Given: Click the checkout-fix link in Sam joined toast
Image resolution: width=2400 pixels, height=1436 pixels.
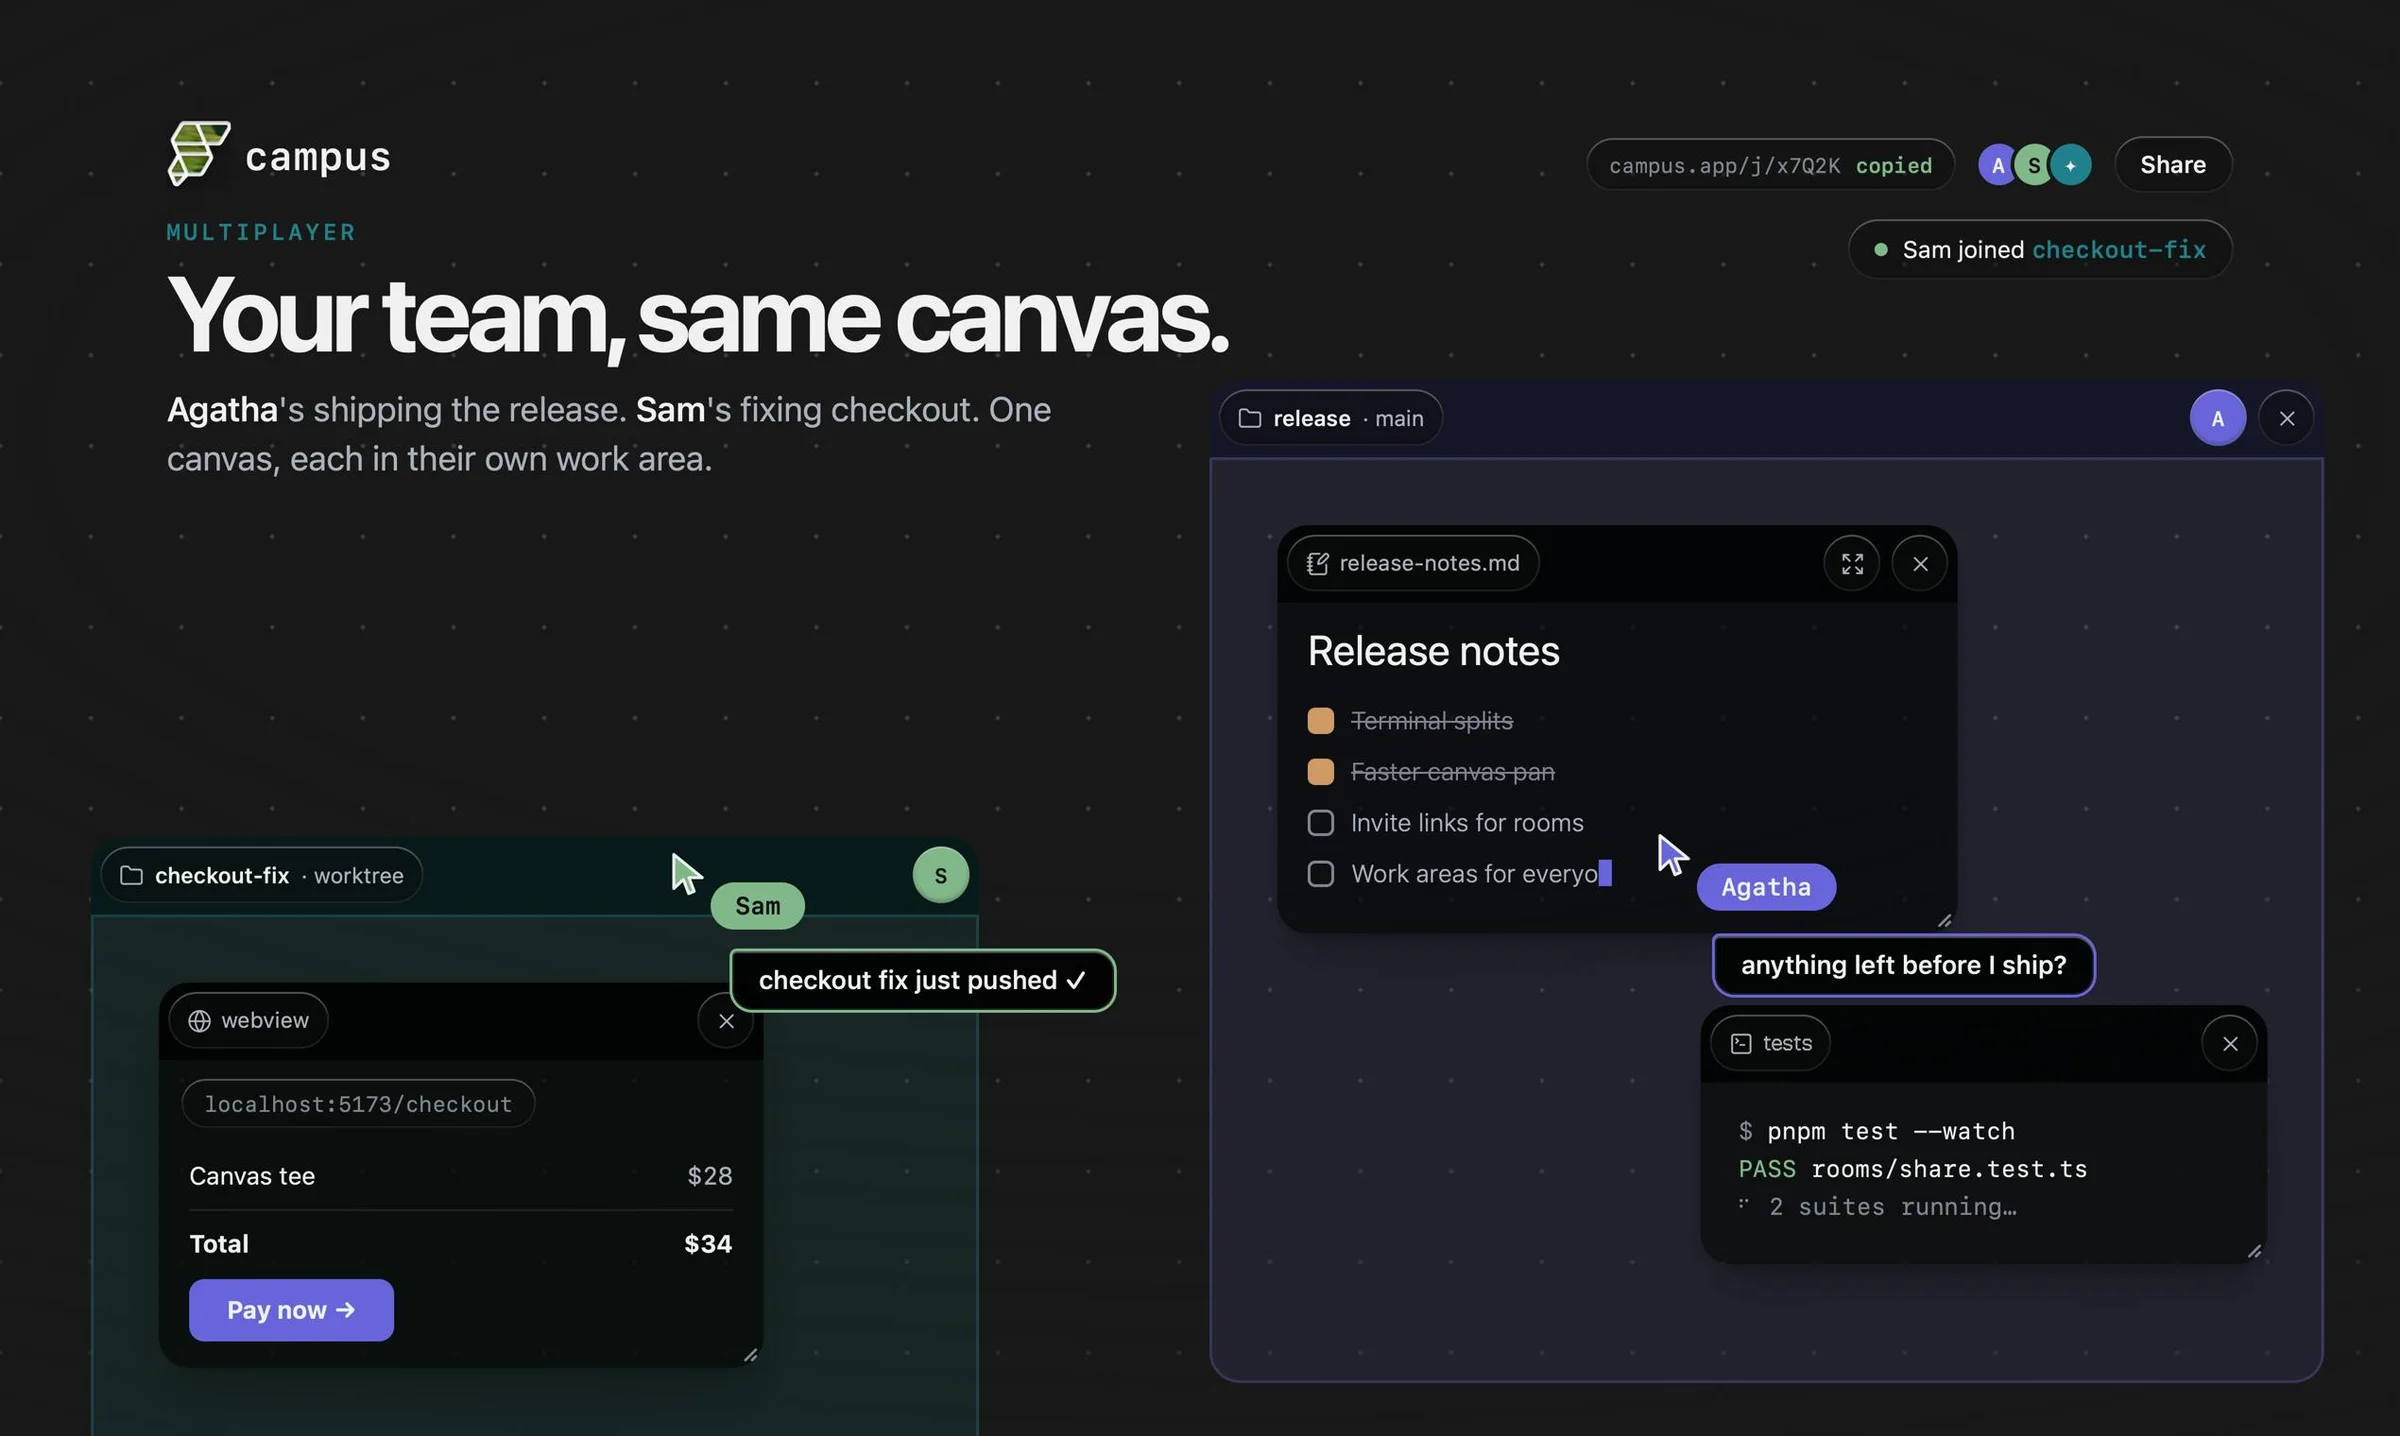Looking at the screenshot, I should (2118, 249).
